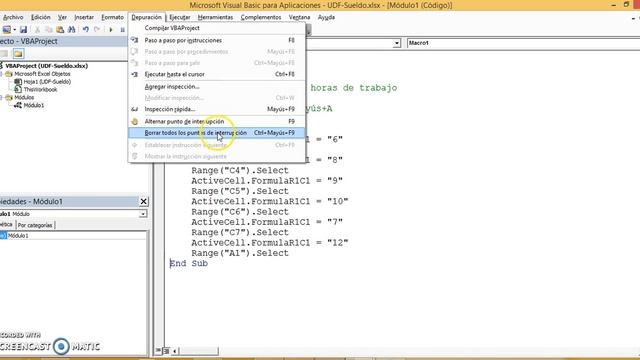The height and width of the screenshot is (360, 640).
Task: Choose Alternar punto de interrupción
Action: pyautogui.click(x=217, y=121)
